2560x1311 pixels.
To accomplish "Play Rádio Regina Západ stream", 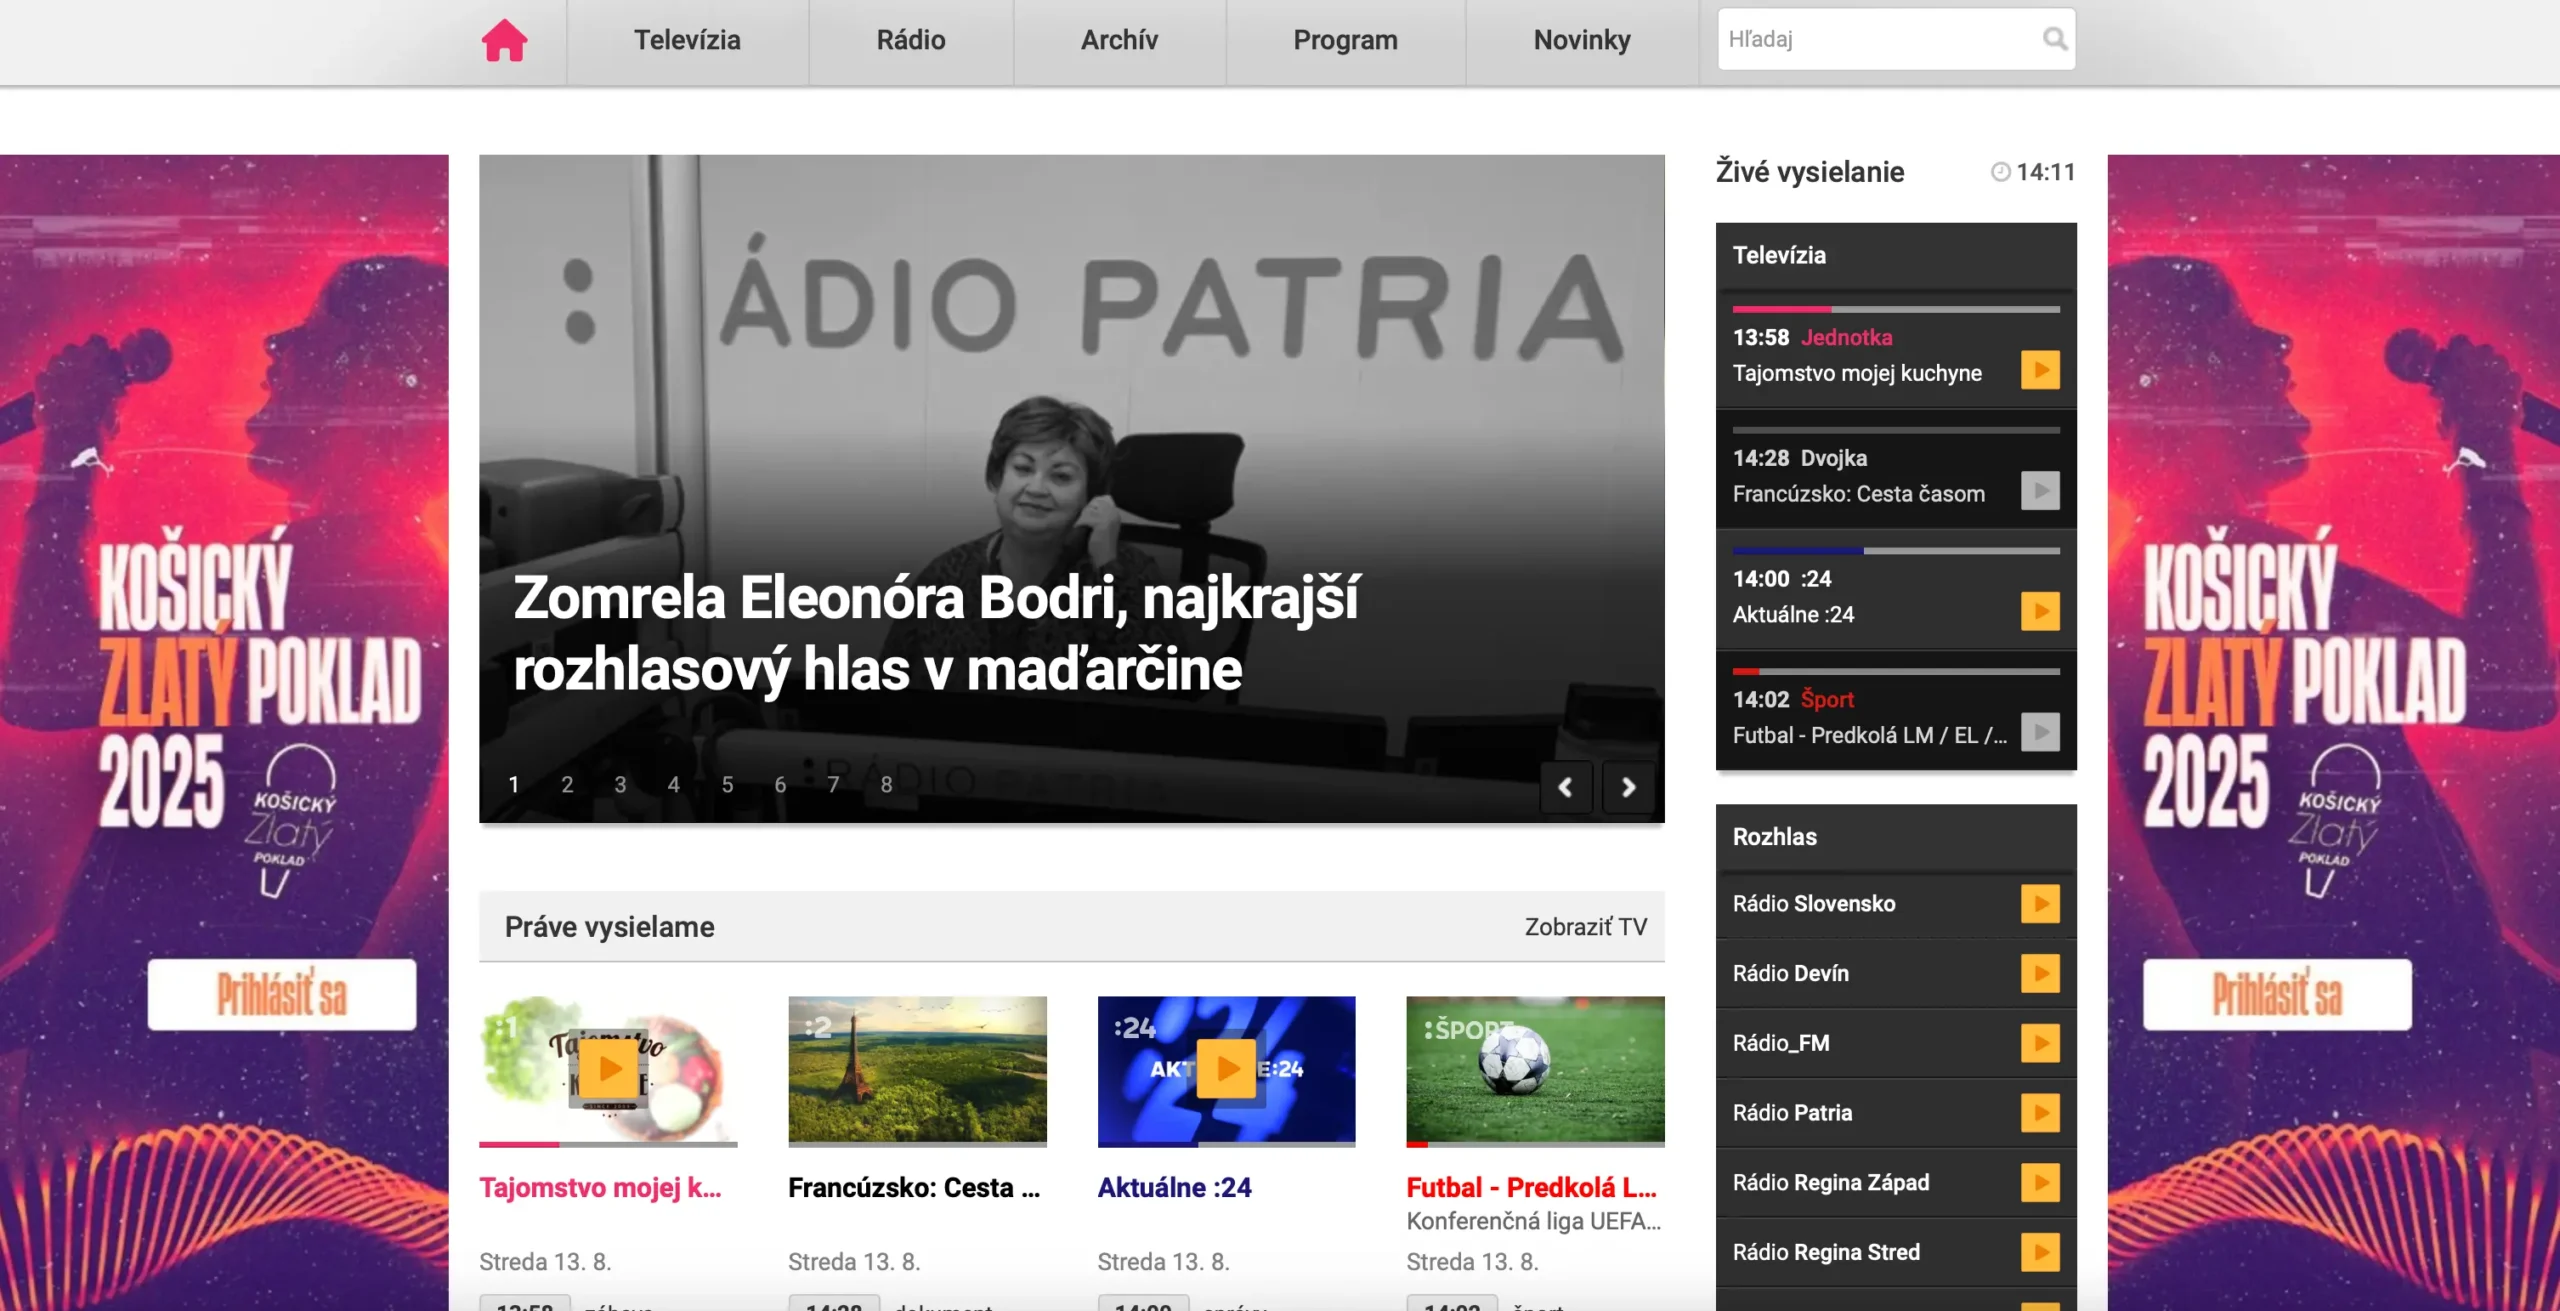I will (2040, 1183).
